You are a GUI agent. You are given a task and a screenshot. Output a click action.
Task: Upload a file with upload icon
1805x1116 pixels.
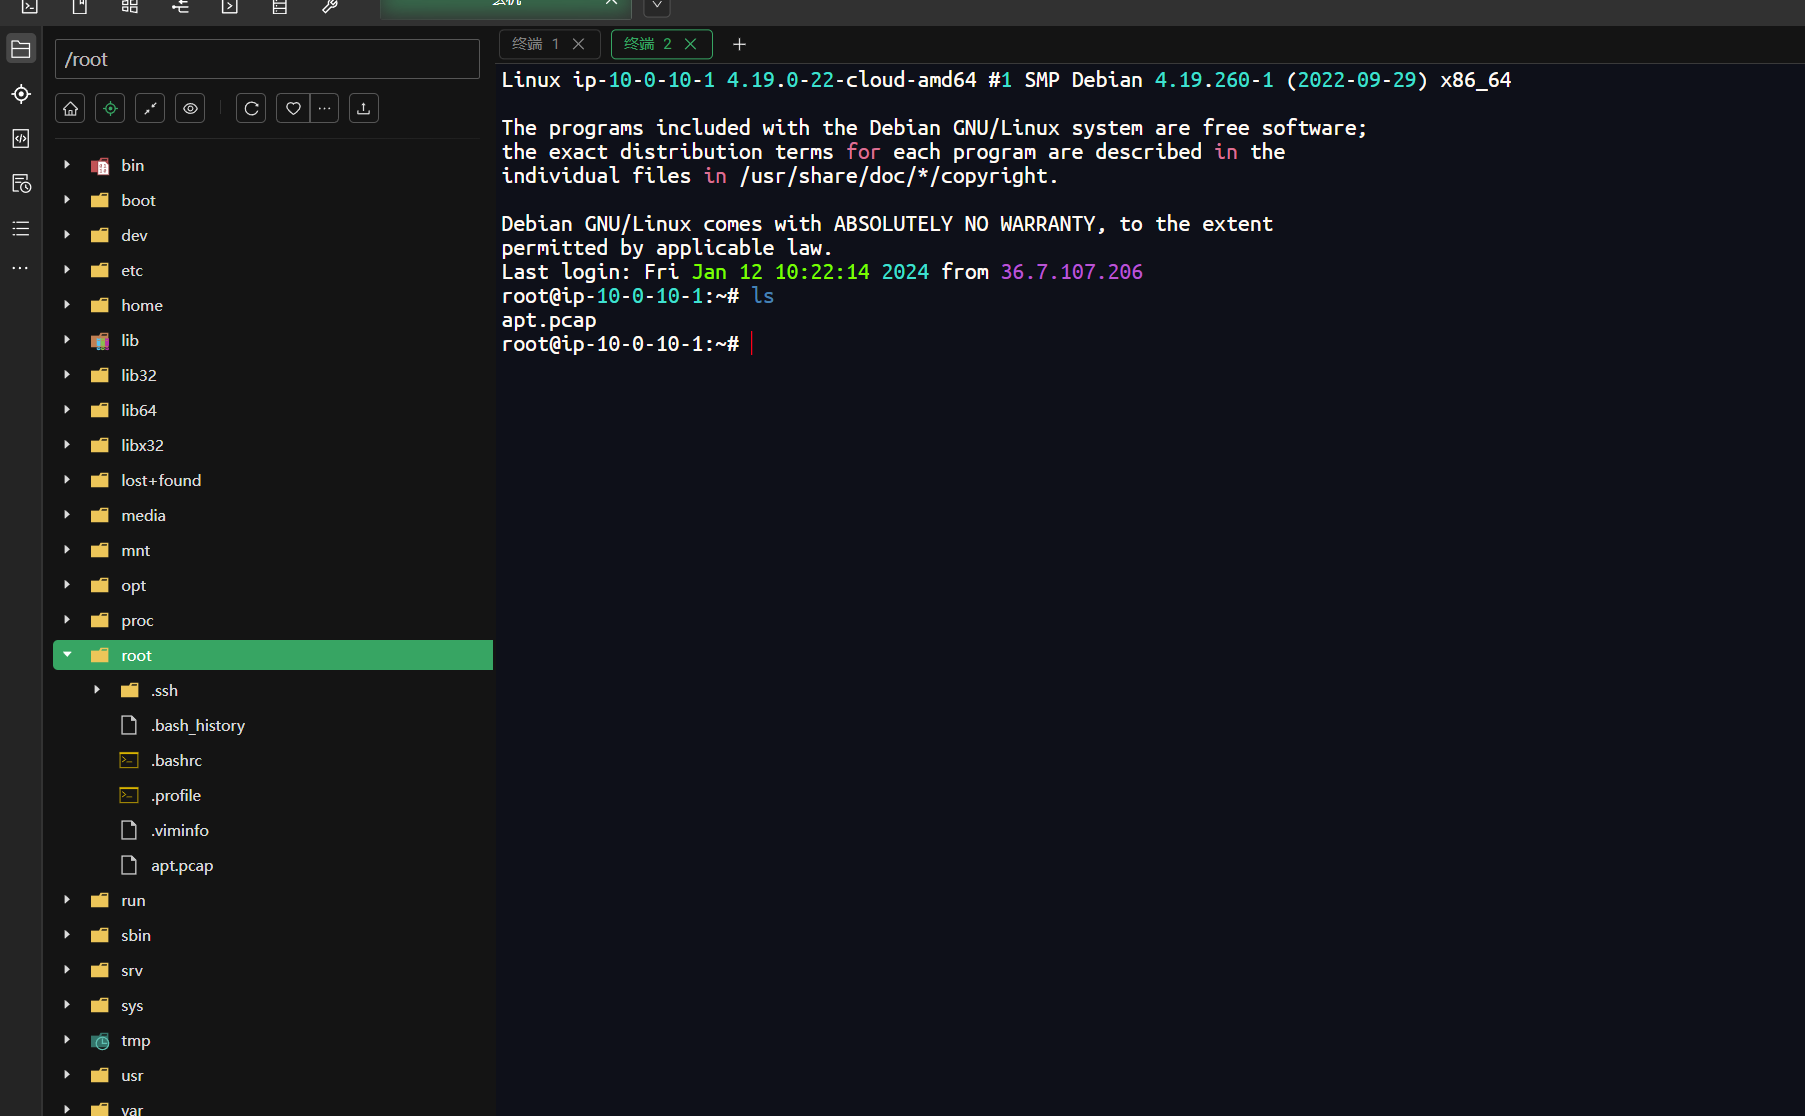click(364, 108)
